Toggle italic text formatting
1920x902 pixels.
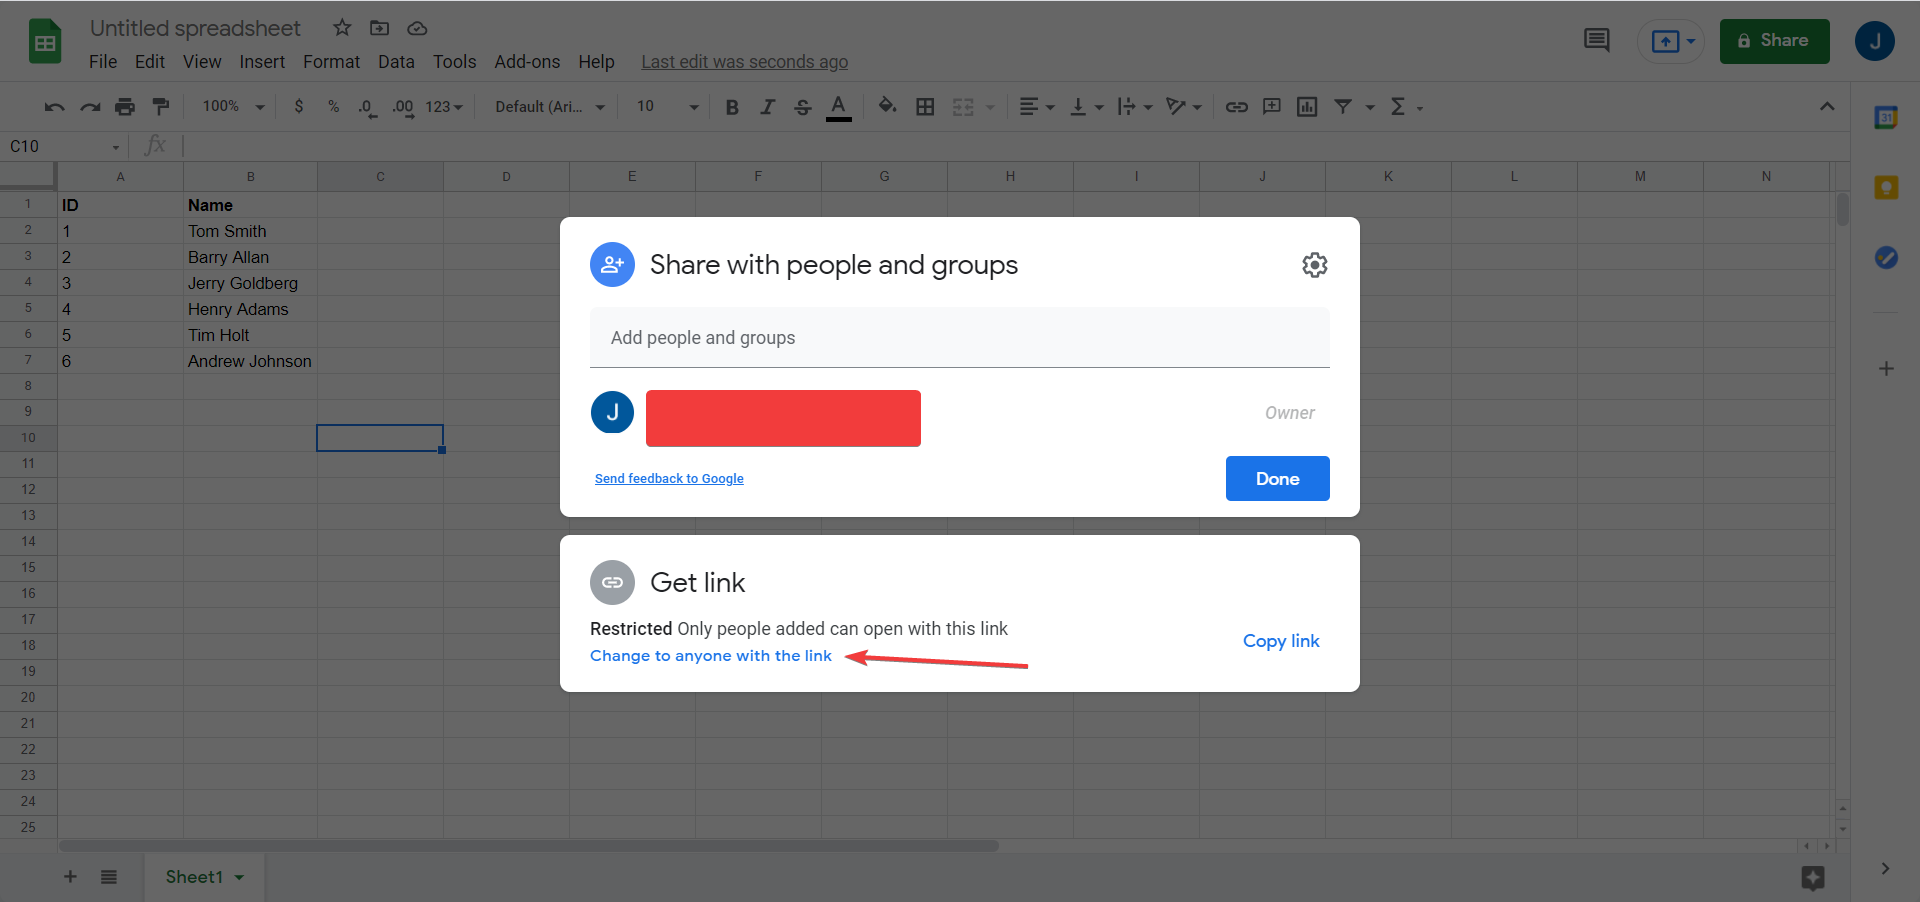click(767, 107)
